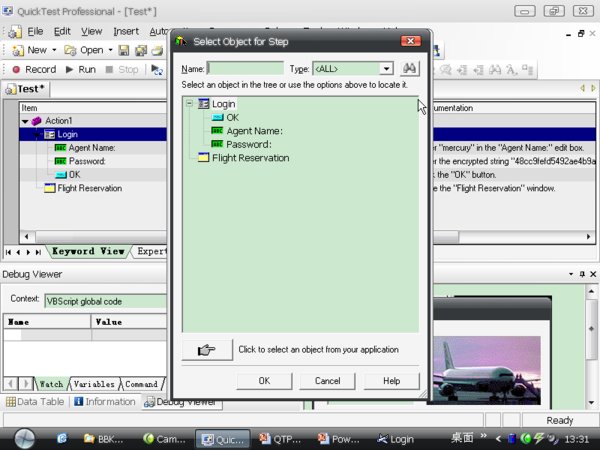
Task: Select Agent Name: edit object in dialog tree
Action: pos(254,130)
